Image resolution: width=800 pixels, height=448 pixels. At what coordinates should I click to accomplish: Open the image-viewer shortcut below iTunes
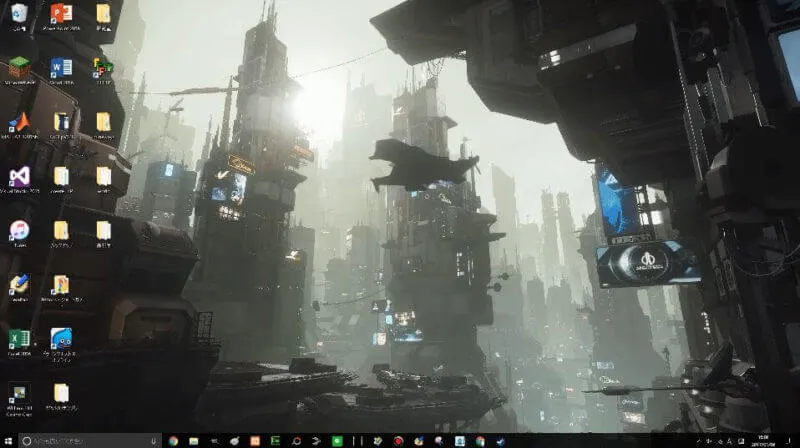coord(19,286)
